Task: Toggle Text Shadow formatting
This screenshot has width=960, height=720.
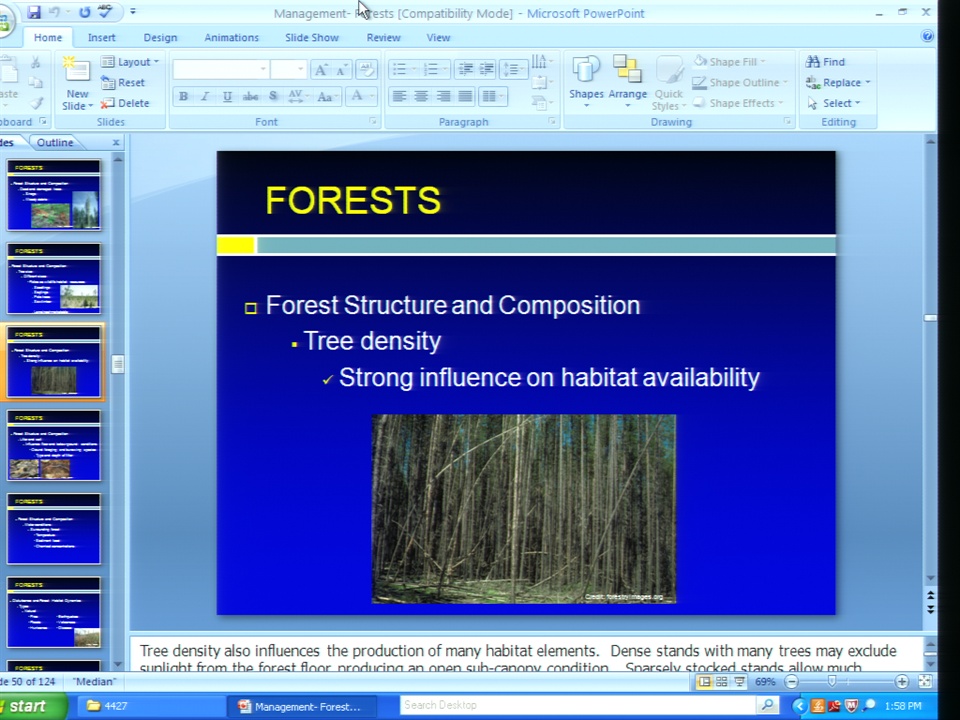Action: tap(273, 96)
